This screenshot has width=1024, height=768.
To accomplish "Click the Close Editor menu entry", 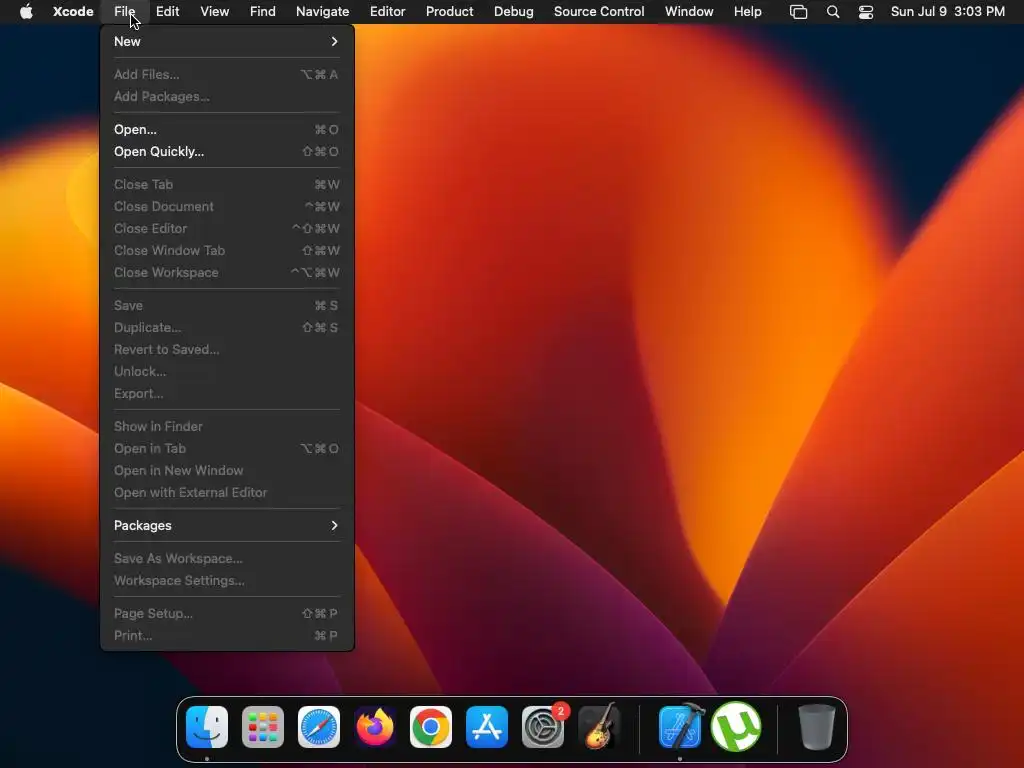I will 227,229.
